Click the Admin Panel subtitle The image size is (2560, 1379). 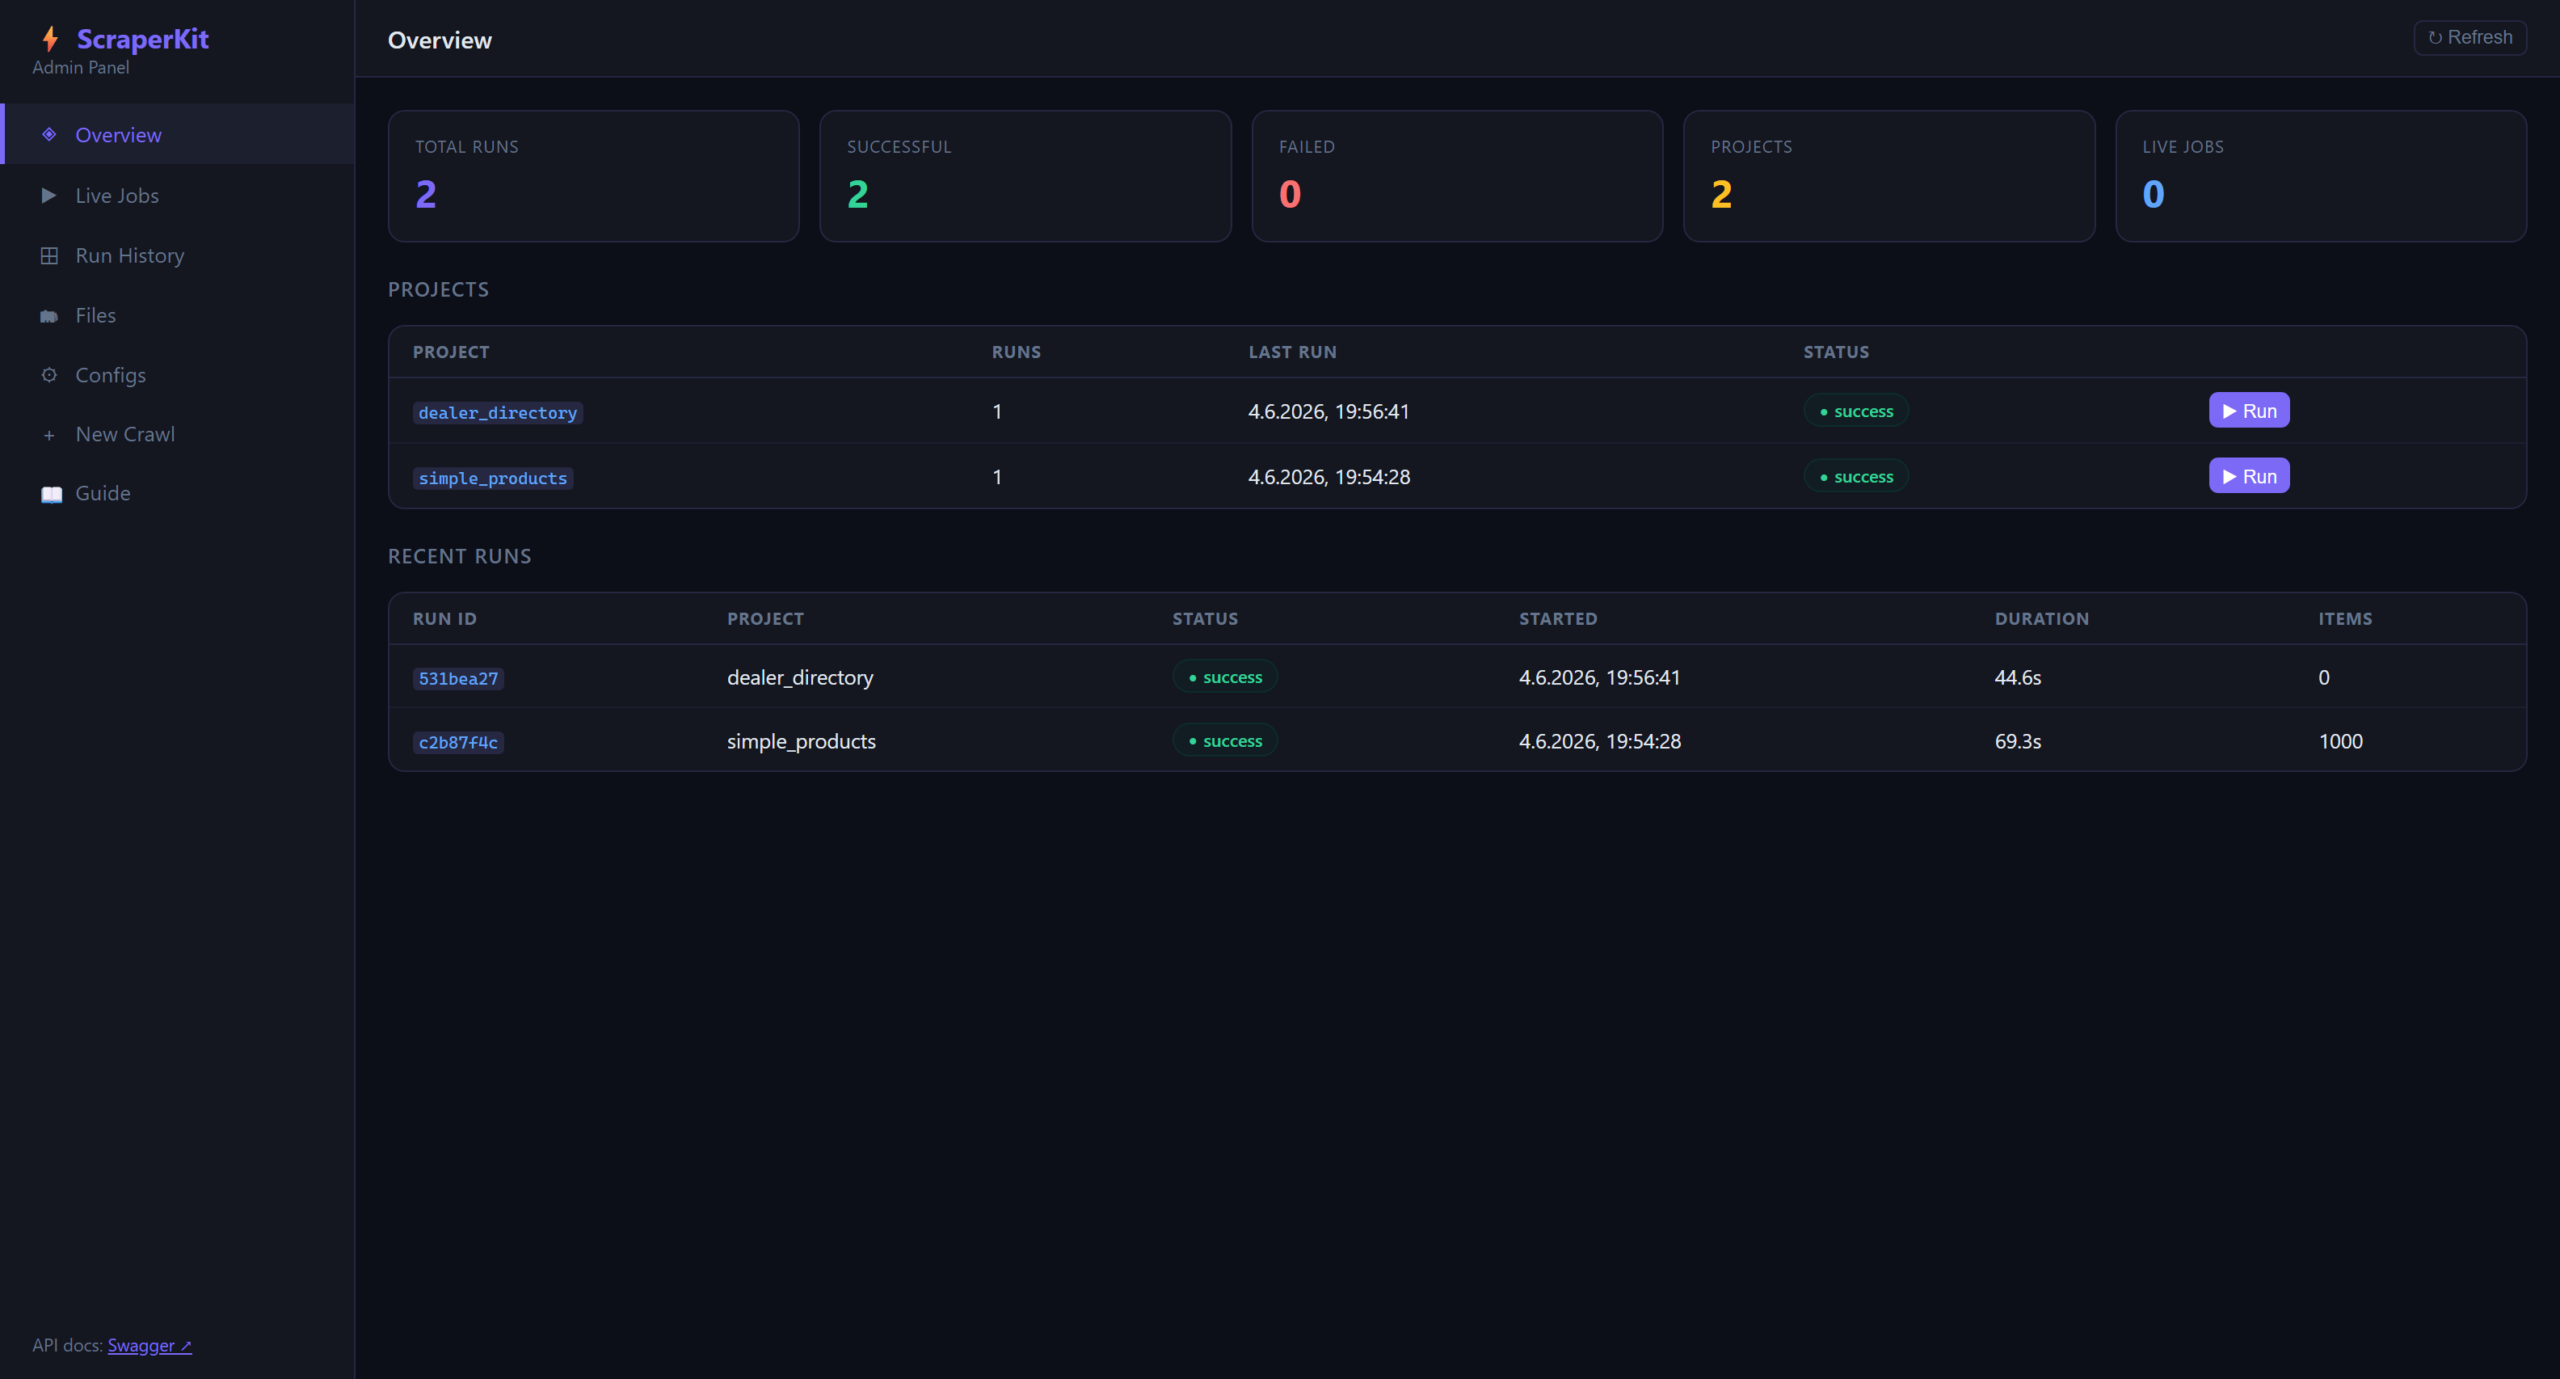[x=81, y=67]
